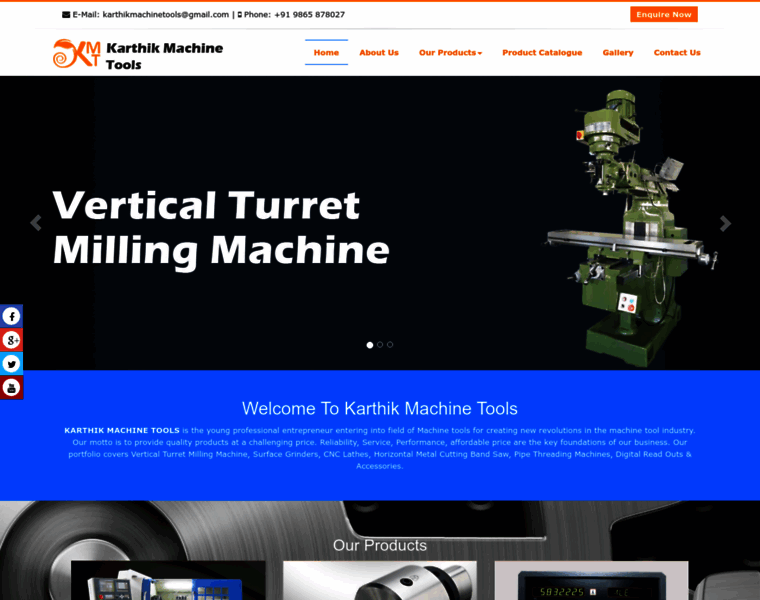
Task: Open the Gallery page
Action: point(618,52)
